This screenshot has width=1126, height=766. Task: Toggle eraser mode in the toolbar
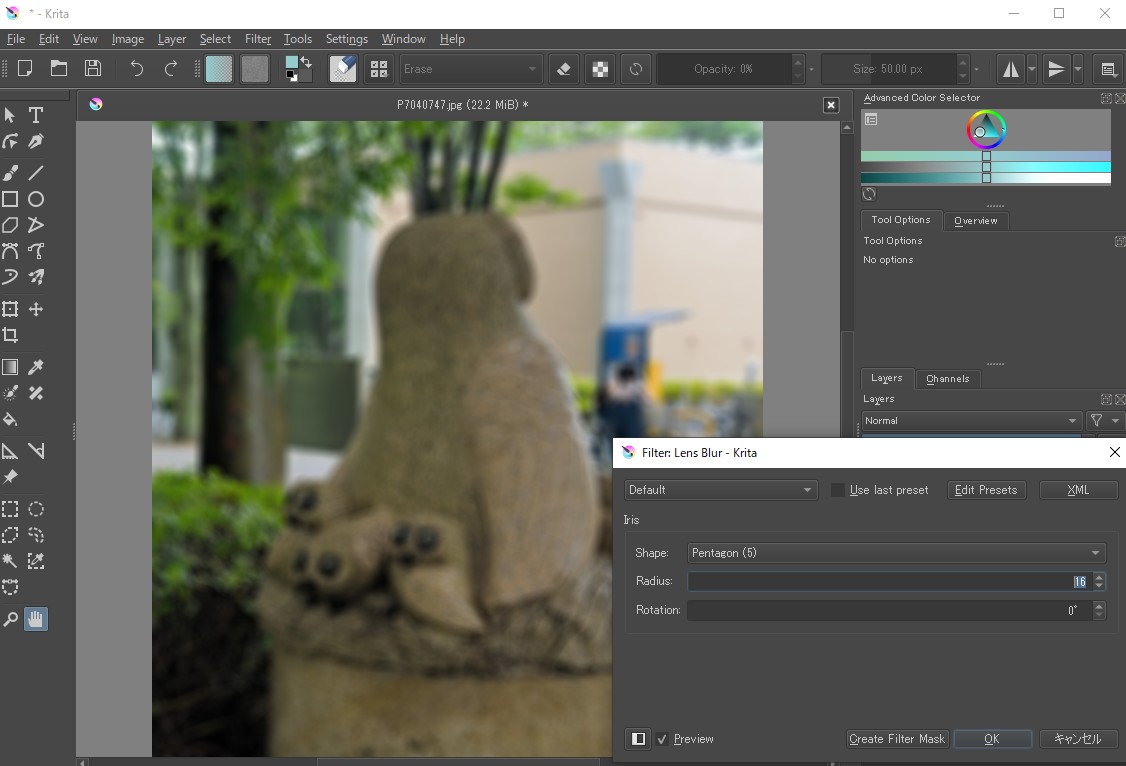coord(564,69)
